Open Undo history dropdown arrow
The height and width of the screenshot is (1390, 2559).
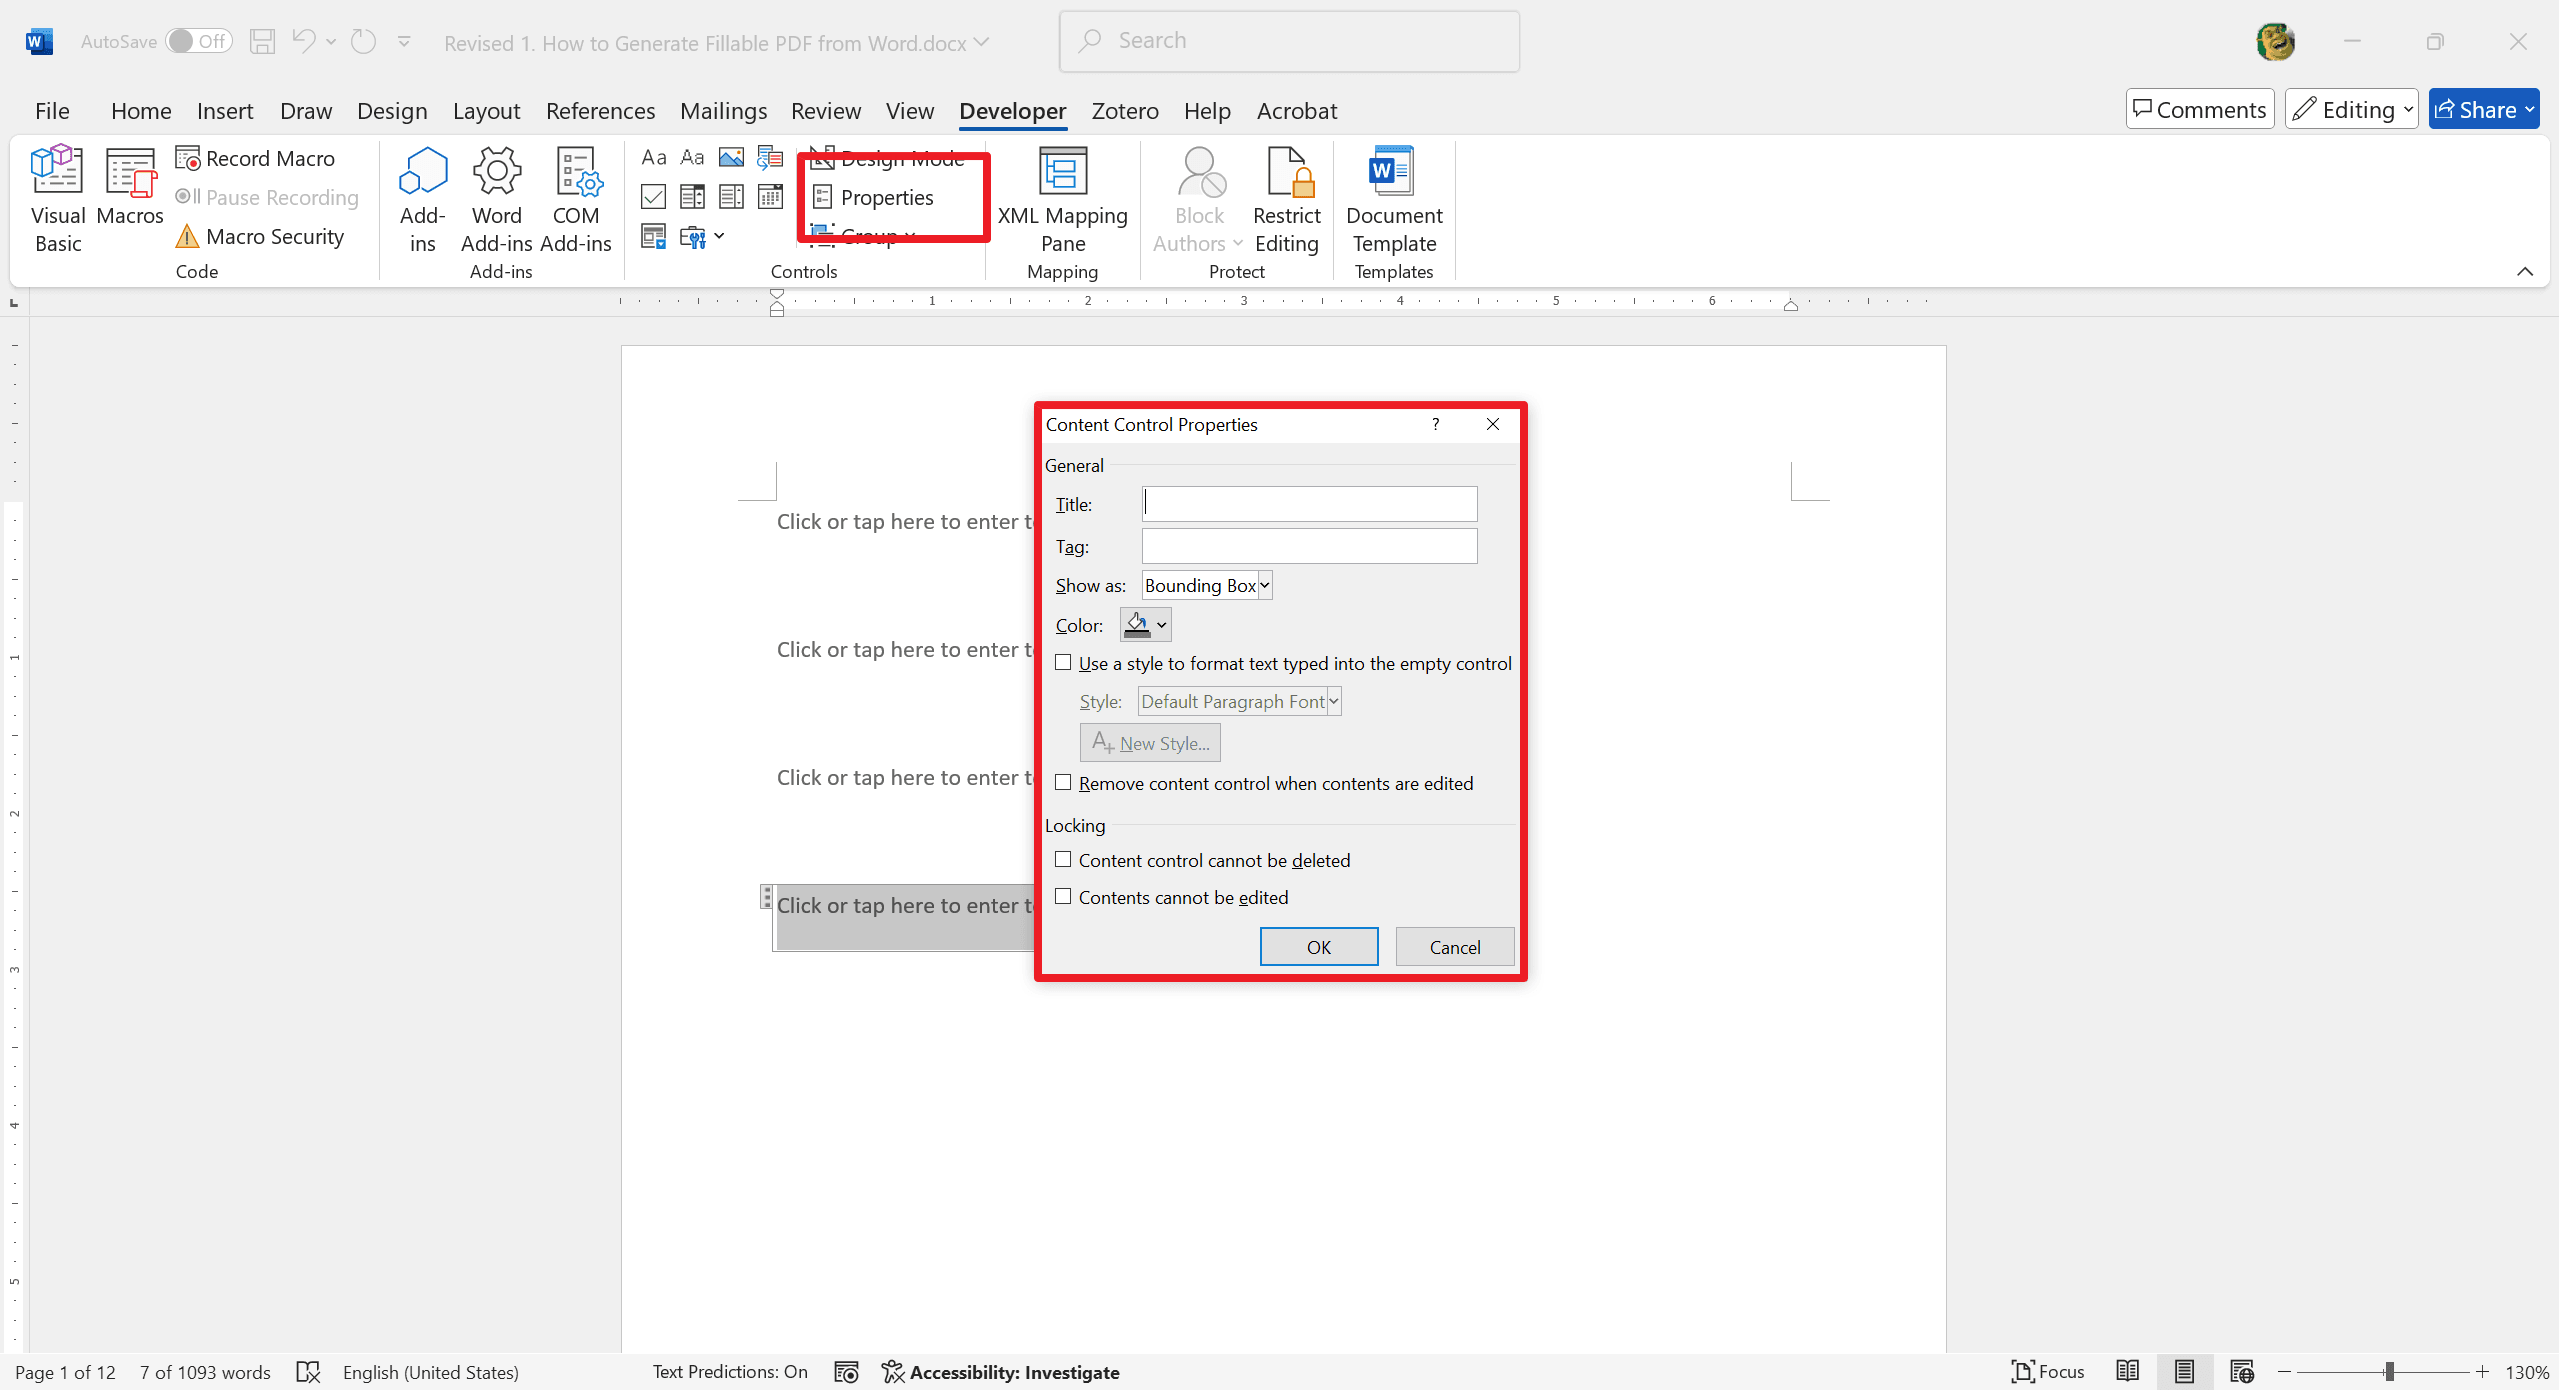point(331,41)
